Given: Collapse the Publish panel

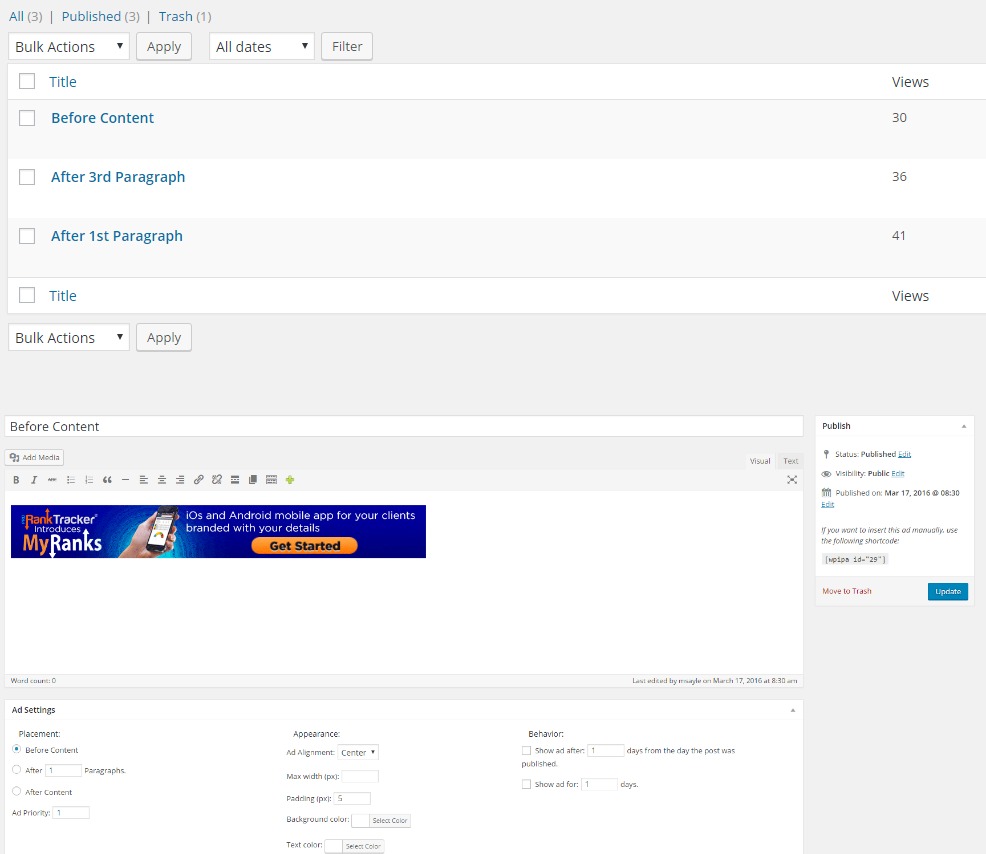Looking at the screenshot, I should [x=963, y=426].
